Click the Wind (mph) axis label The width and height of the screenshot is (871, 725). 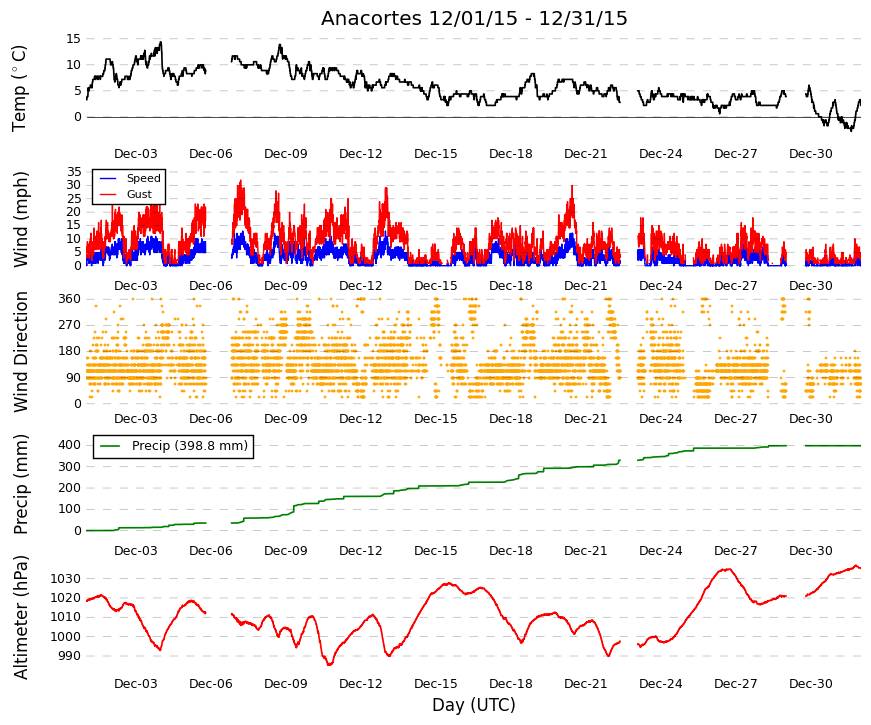click(x=20, y=219)
